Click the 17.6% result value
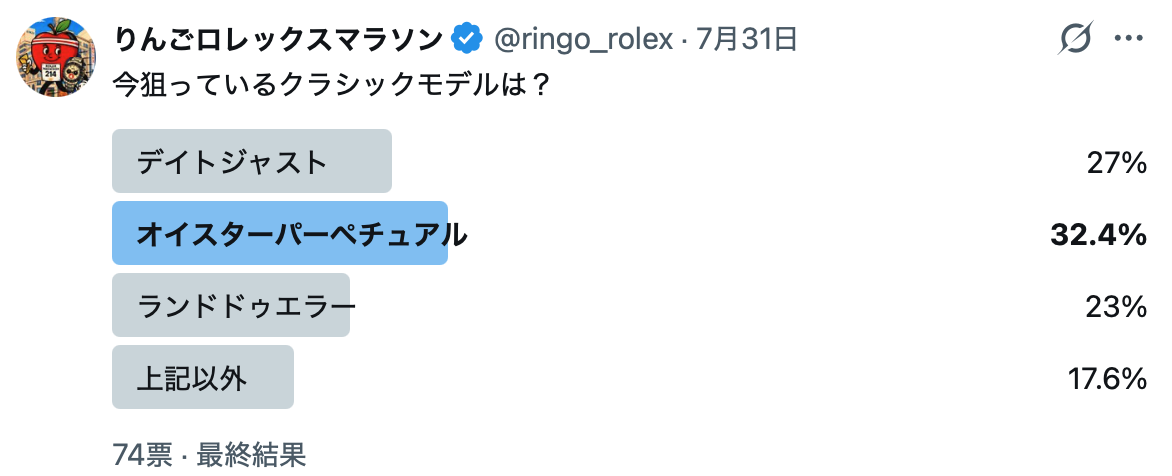The width and height of the screenshot is (1172, 476). 1107,379
